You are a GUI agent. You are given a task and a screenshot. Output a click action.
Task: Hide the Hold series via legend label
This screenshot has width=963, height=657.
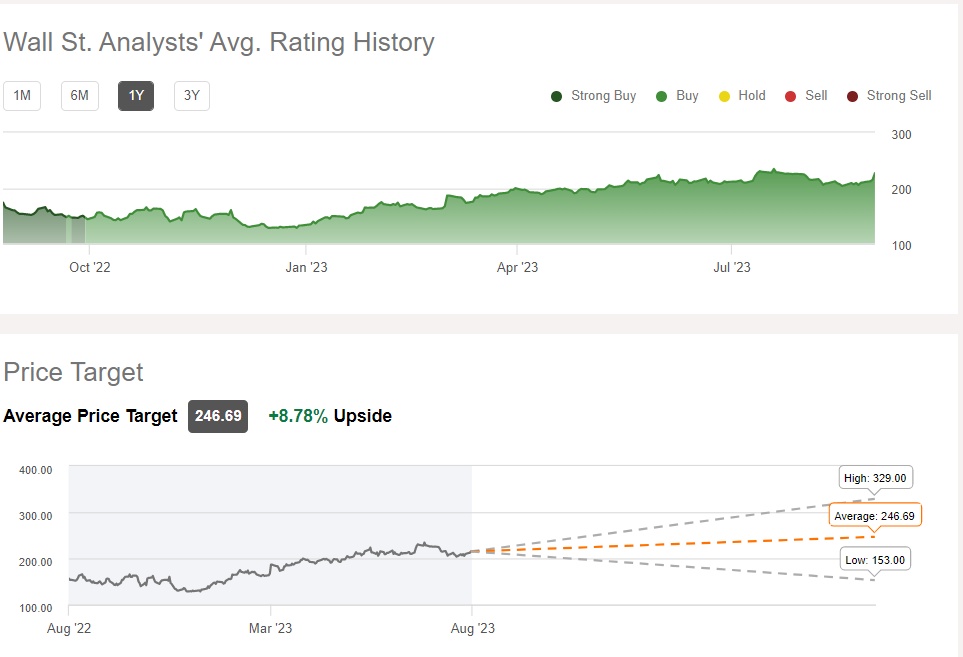pyautogui.click(x=752, y=96)
